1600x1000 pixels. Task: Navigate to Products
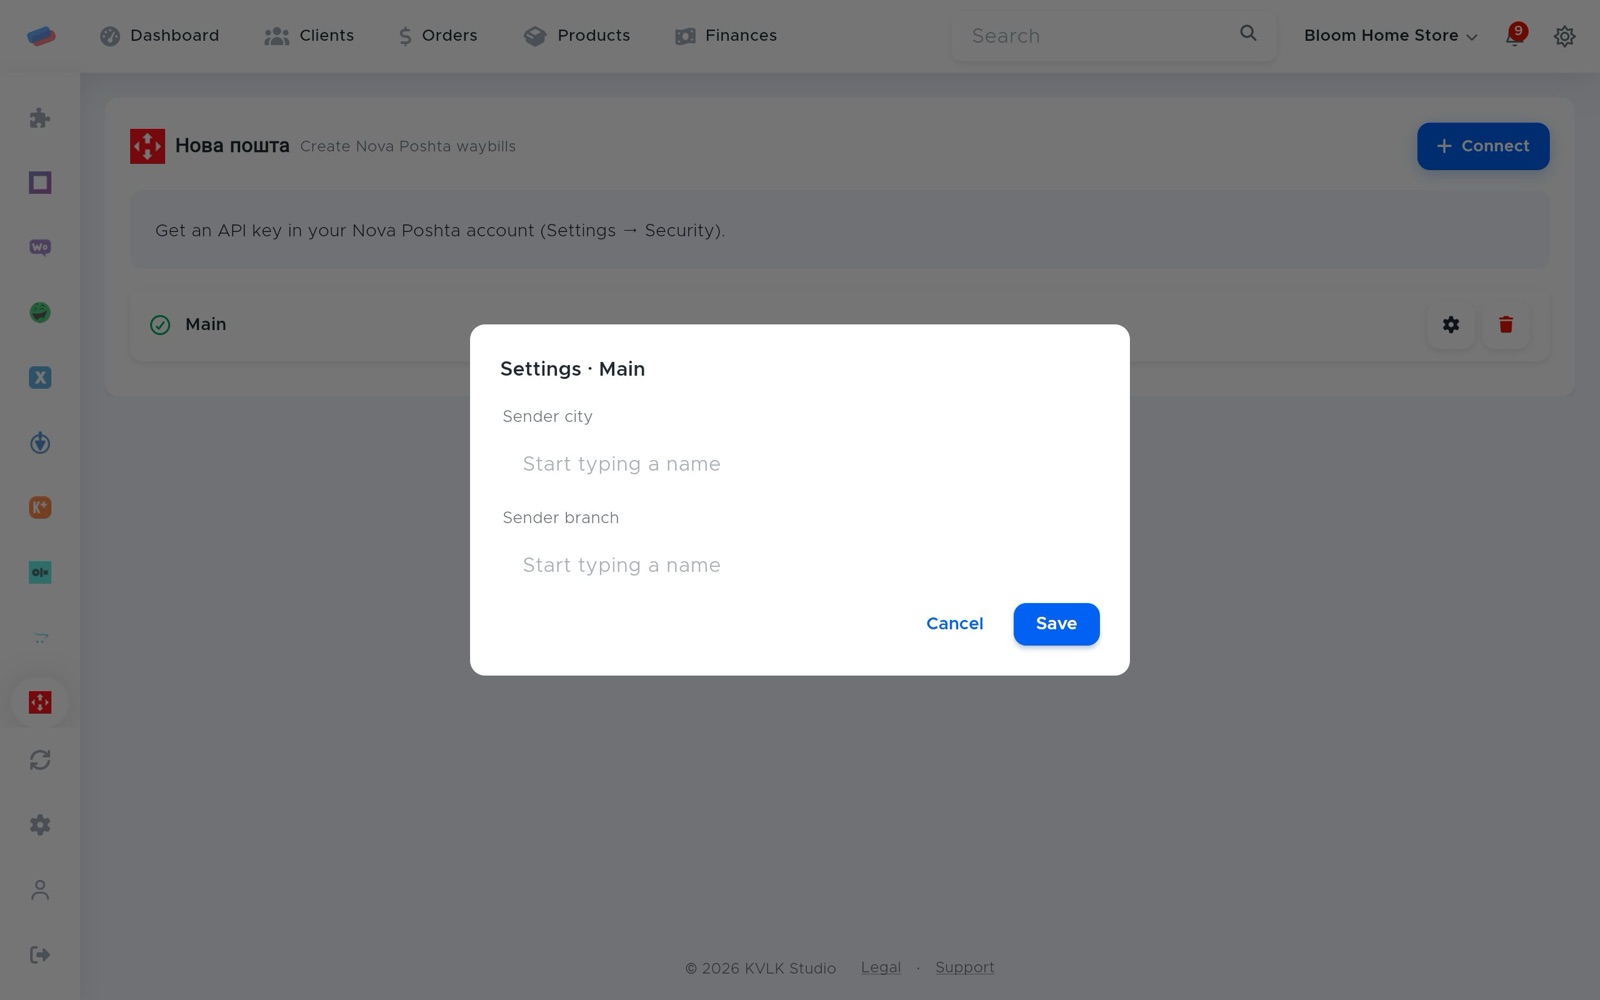coord(577,36)
